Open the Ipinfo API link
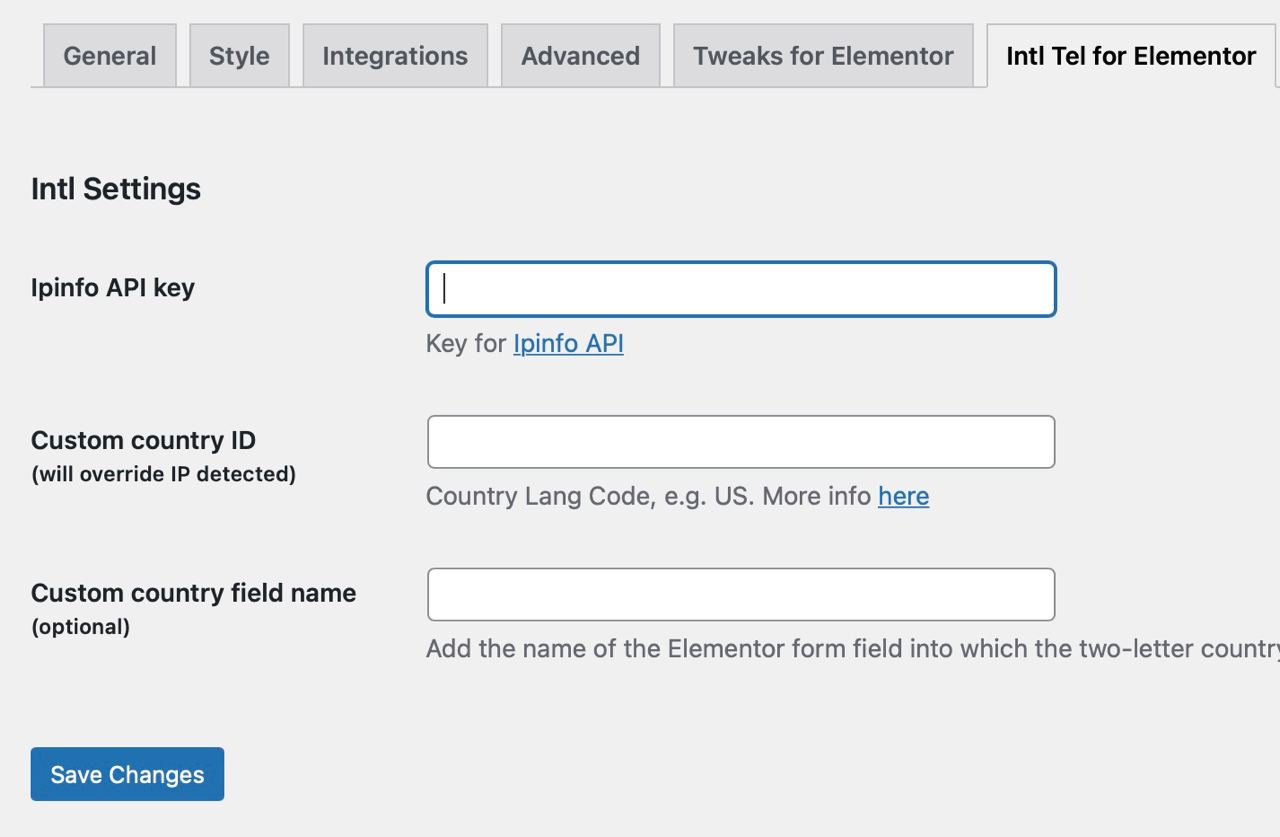This screenshot has width=1280, height=837. (x=568, y=343)
